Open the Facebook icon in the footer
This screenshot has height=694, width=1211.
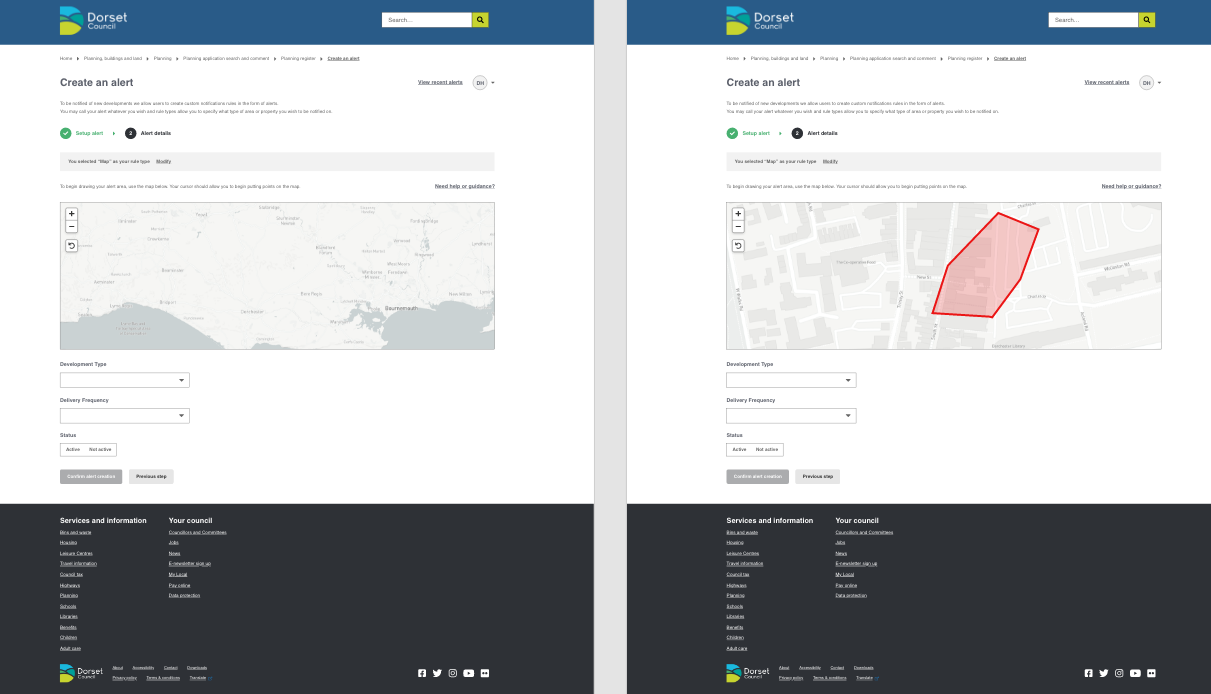coord(421,673)
